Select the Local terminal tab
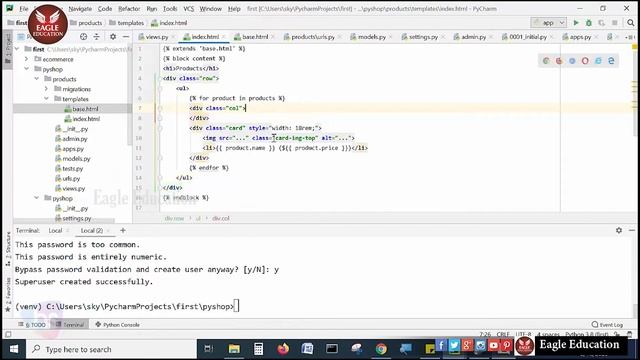Screen dimensions: 640x360 tap(55, 231)
